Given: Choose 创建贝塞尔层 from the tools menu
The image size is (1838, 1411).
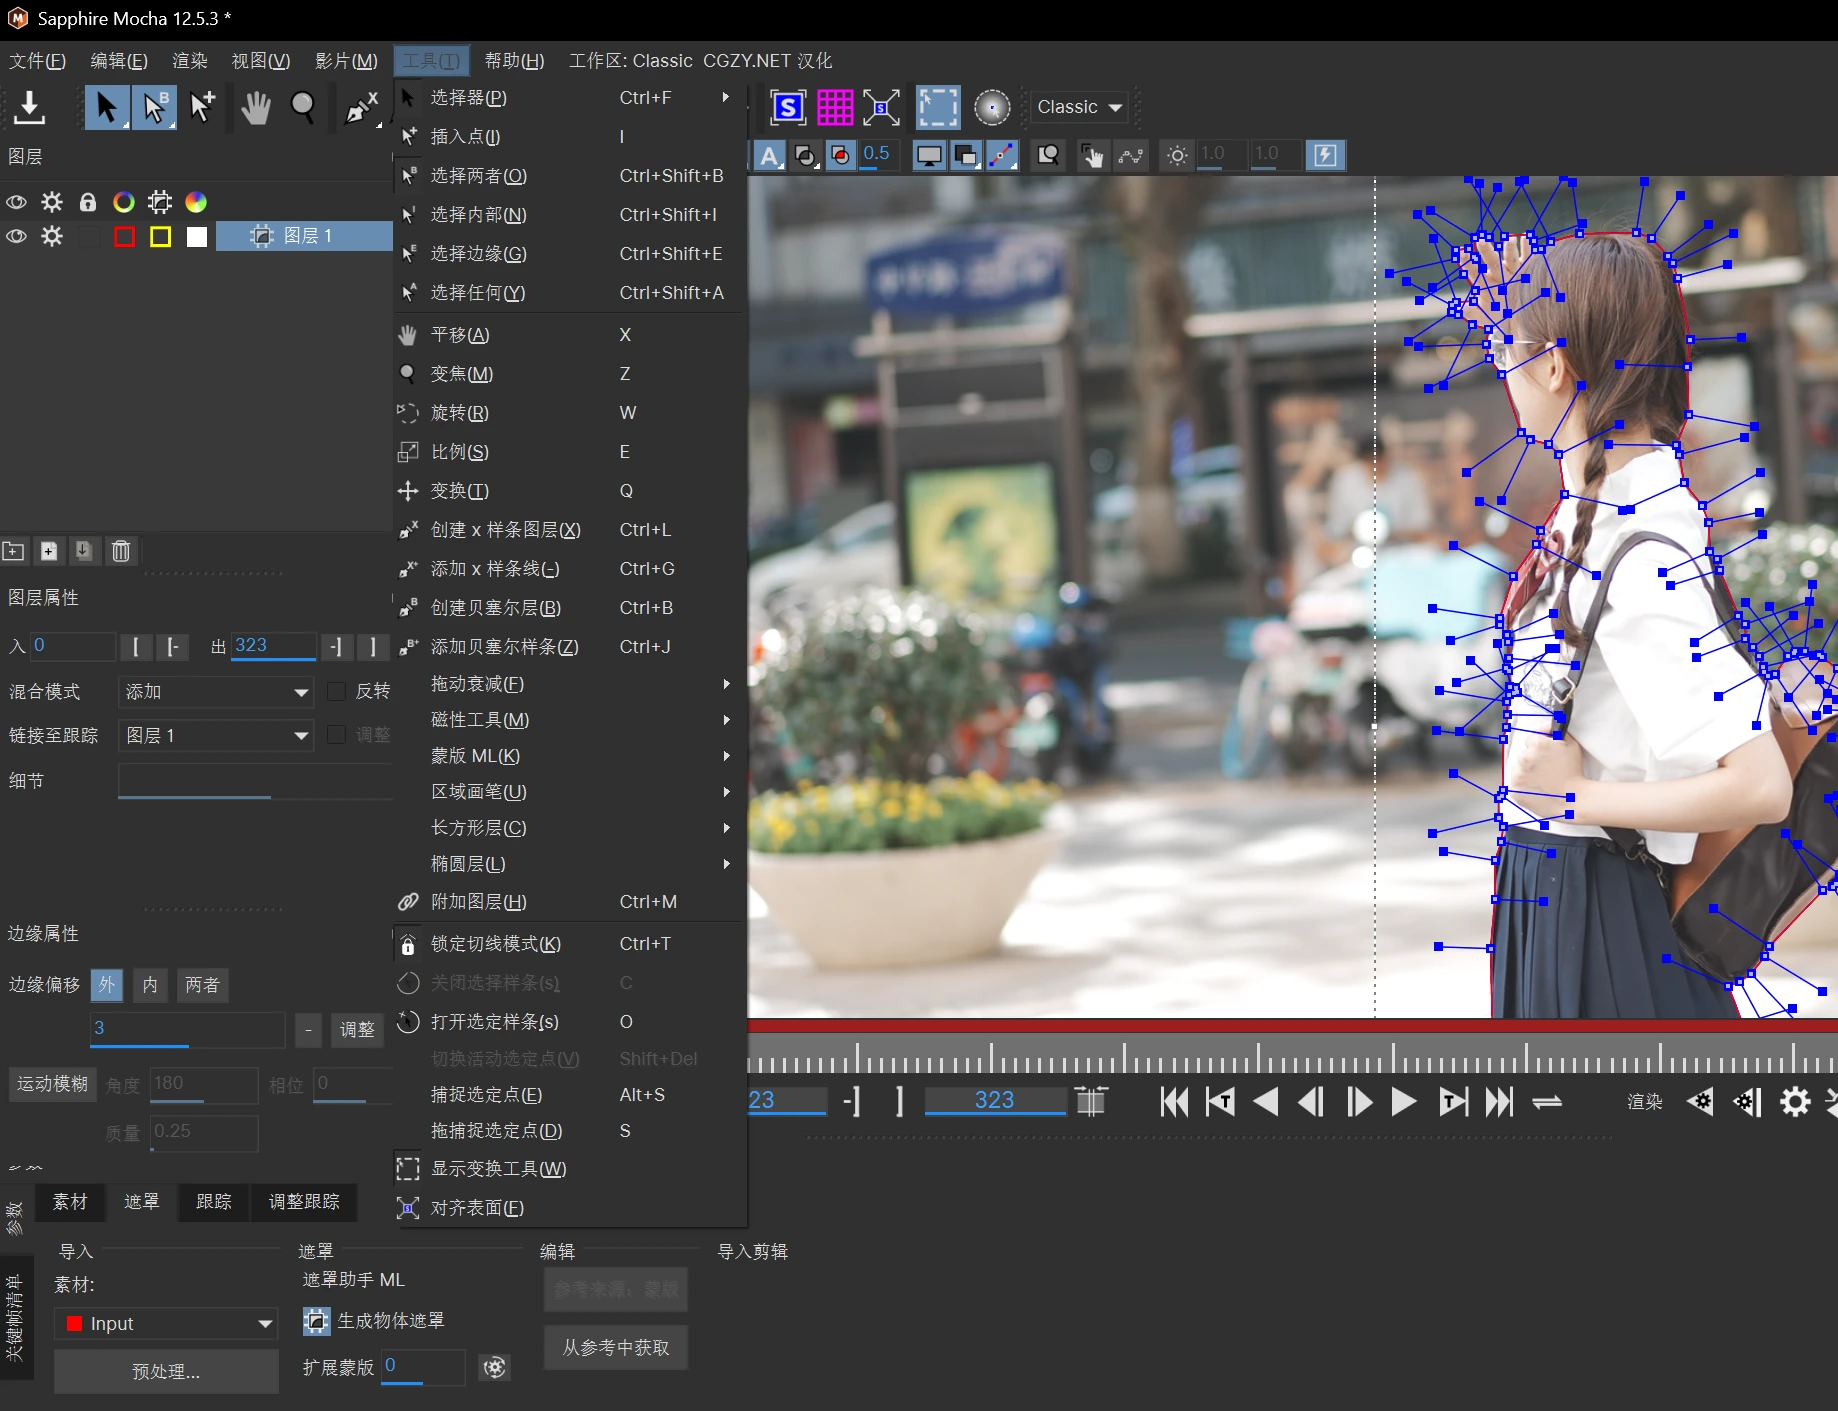Looking at the screenshot, I should [x=495, y=608].
